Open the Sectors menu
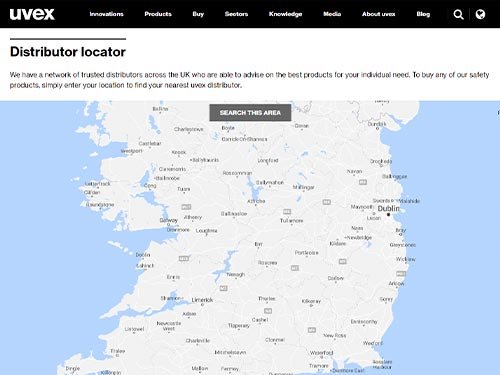500x375 pixels. tap(236, 14)
